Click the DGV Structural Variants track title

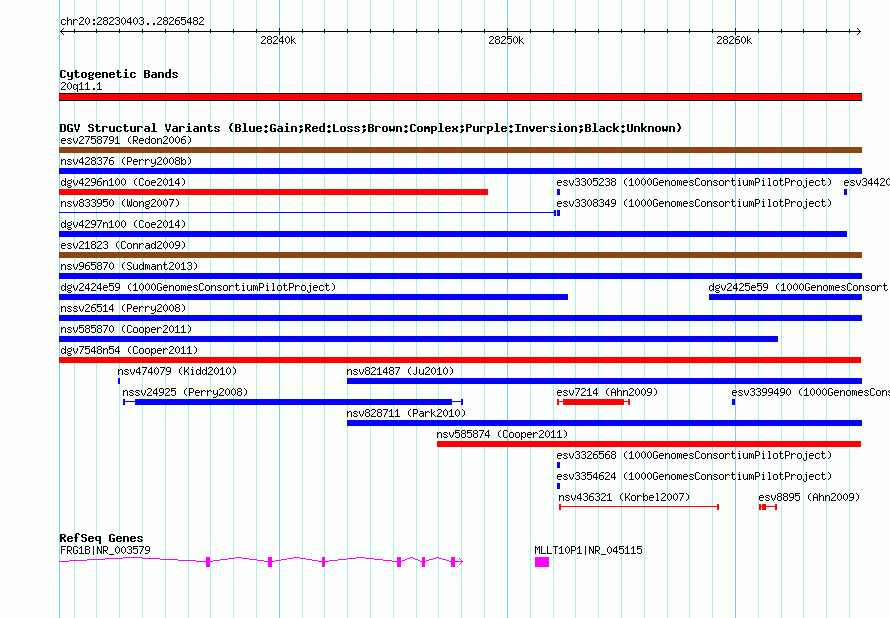(371, 128)
